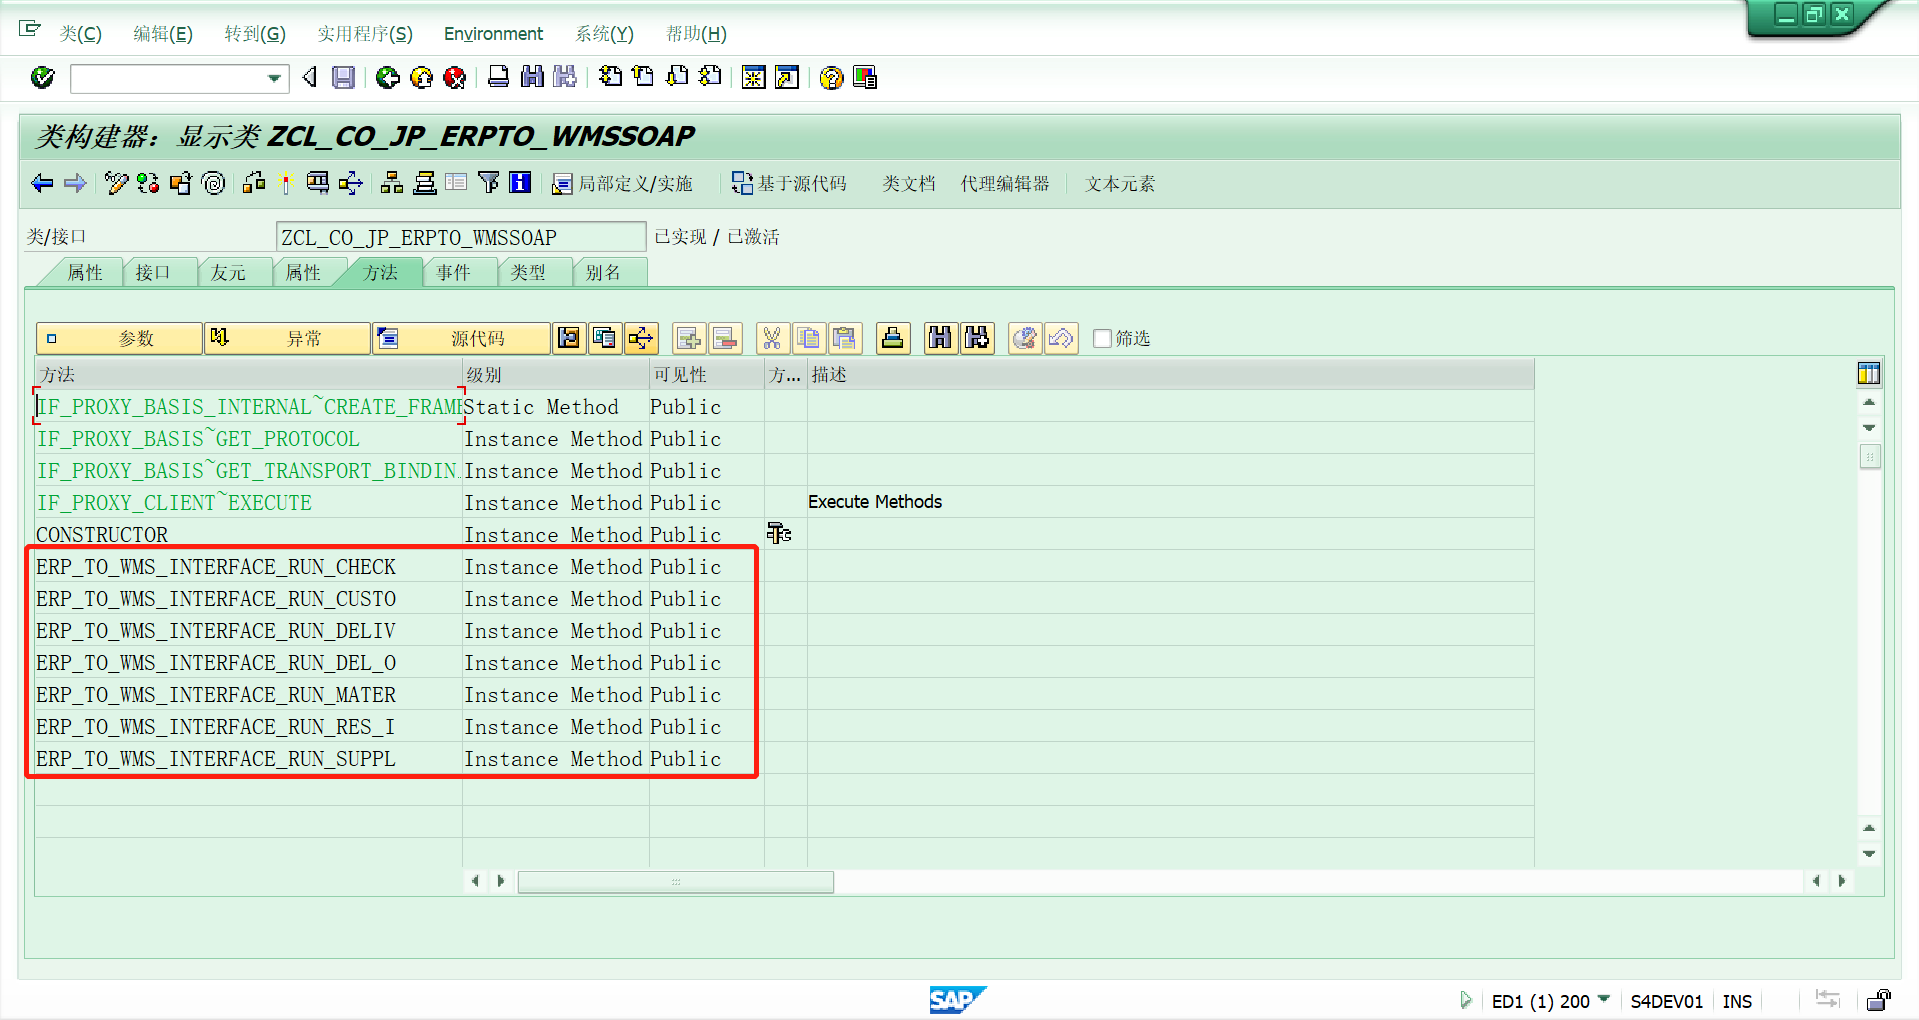Click the First Page icon
Image resolution: width=1919 pixels, height=1020 pixels.
610,77
